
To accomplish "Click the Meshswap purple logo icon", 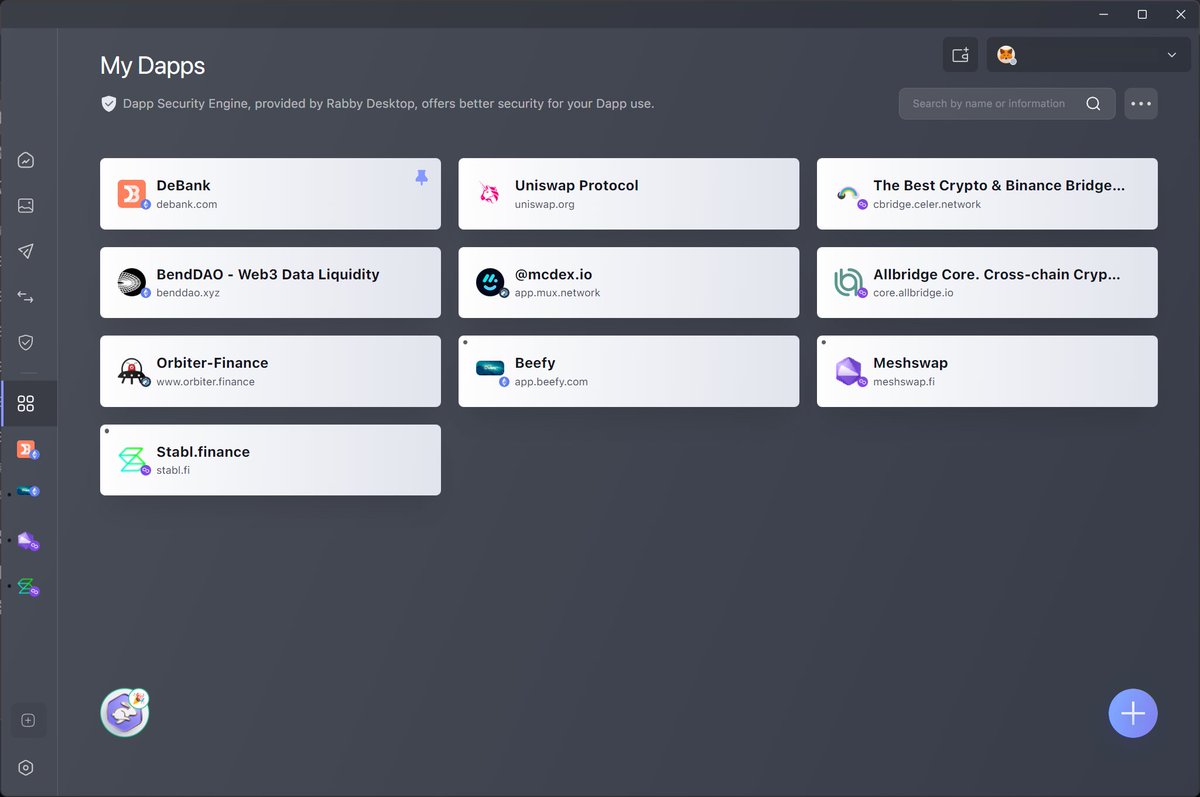I will click(x=849, y=372).
